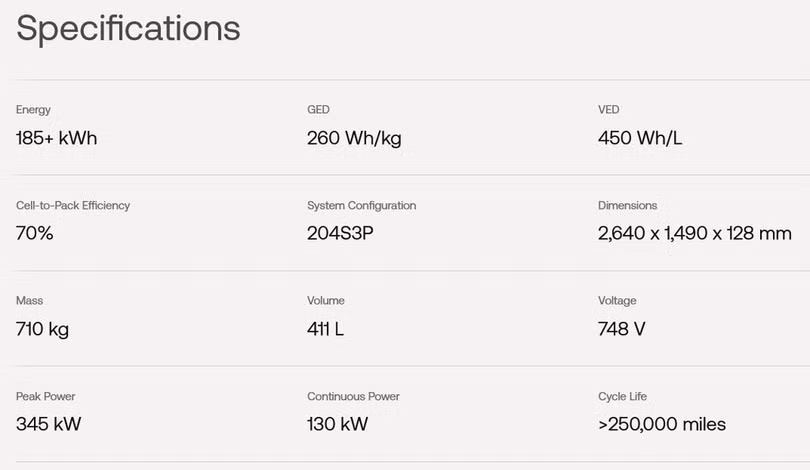The width and height of the screenshot is (810, 470).
Task: Click the VED label
Action: [x=608, y=110]
